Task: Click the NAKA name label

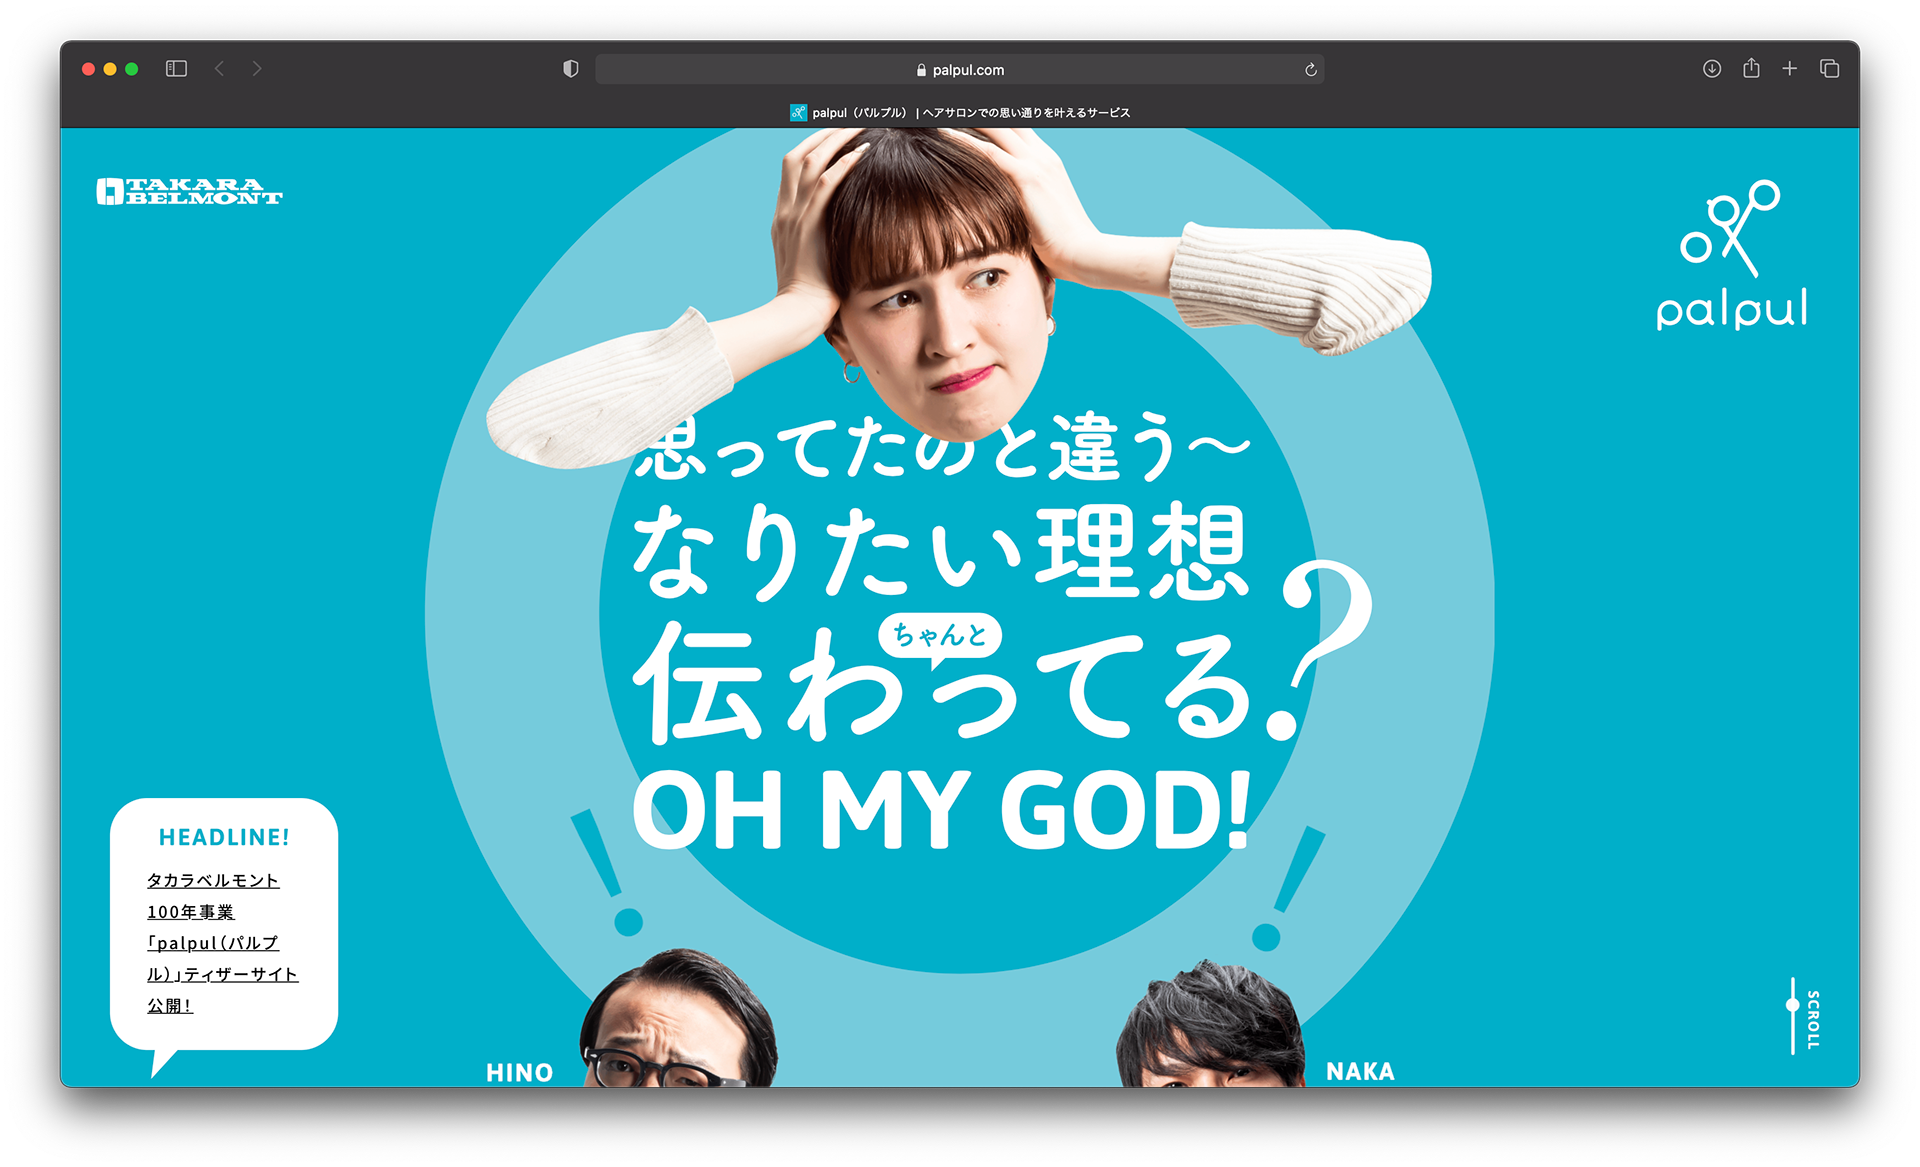Action: click(x=1360, y=1072)
